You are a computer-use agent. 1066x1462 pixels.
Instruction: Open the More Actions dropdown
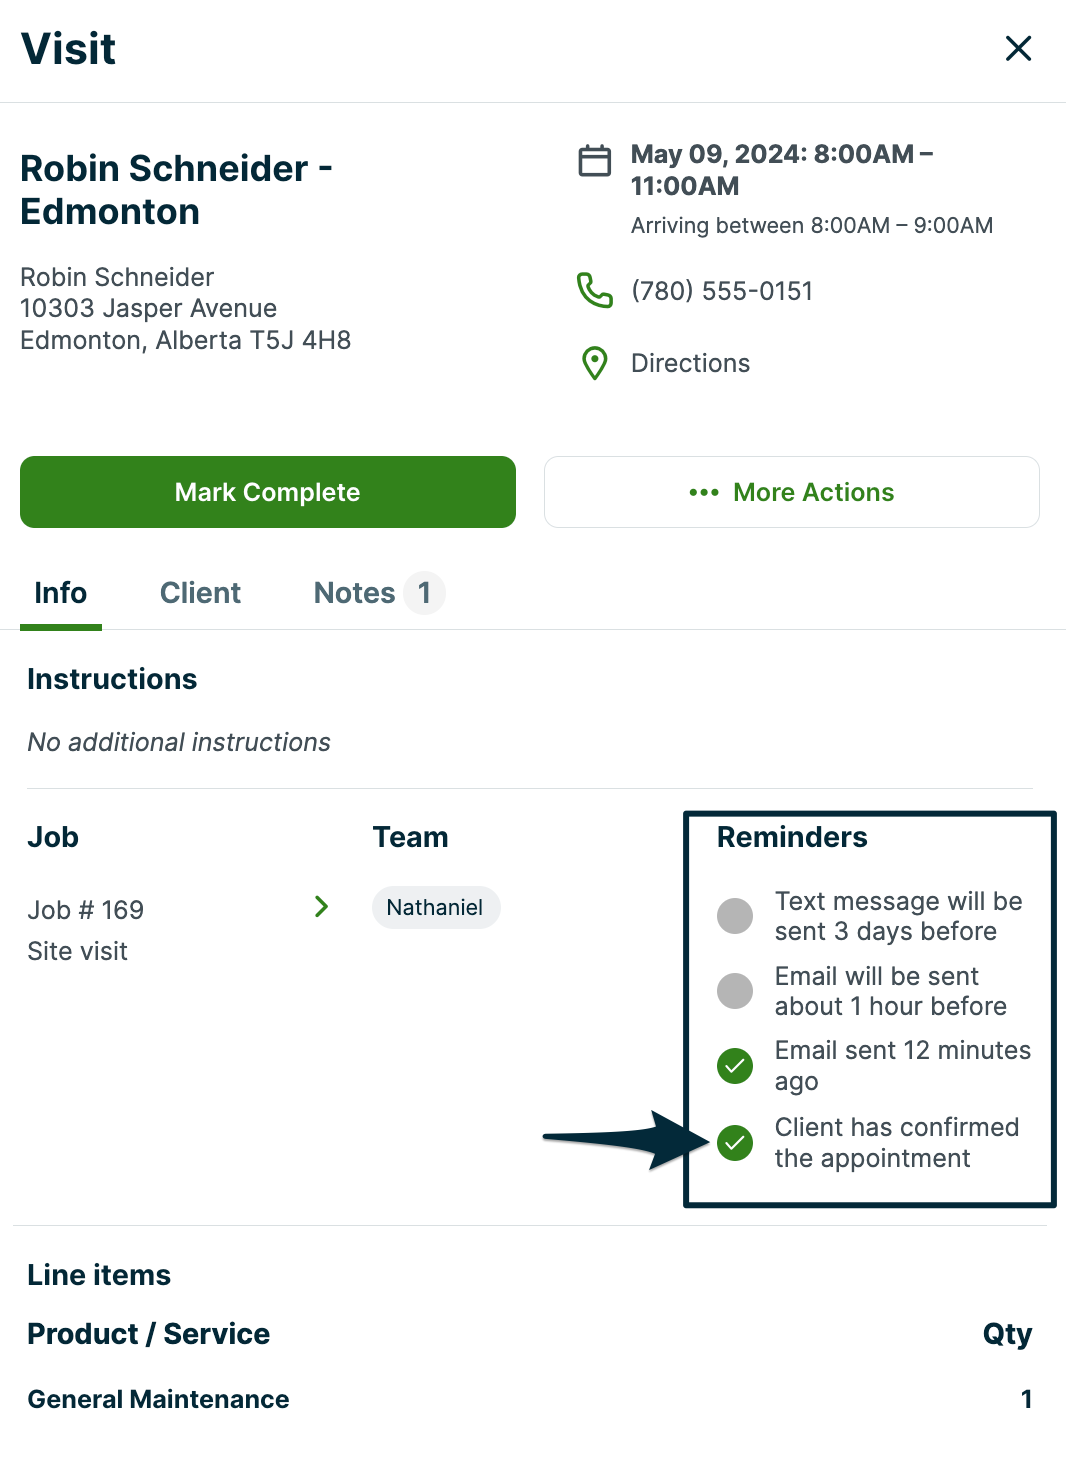pyautogui.click(x=792, y=492)
